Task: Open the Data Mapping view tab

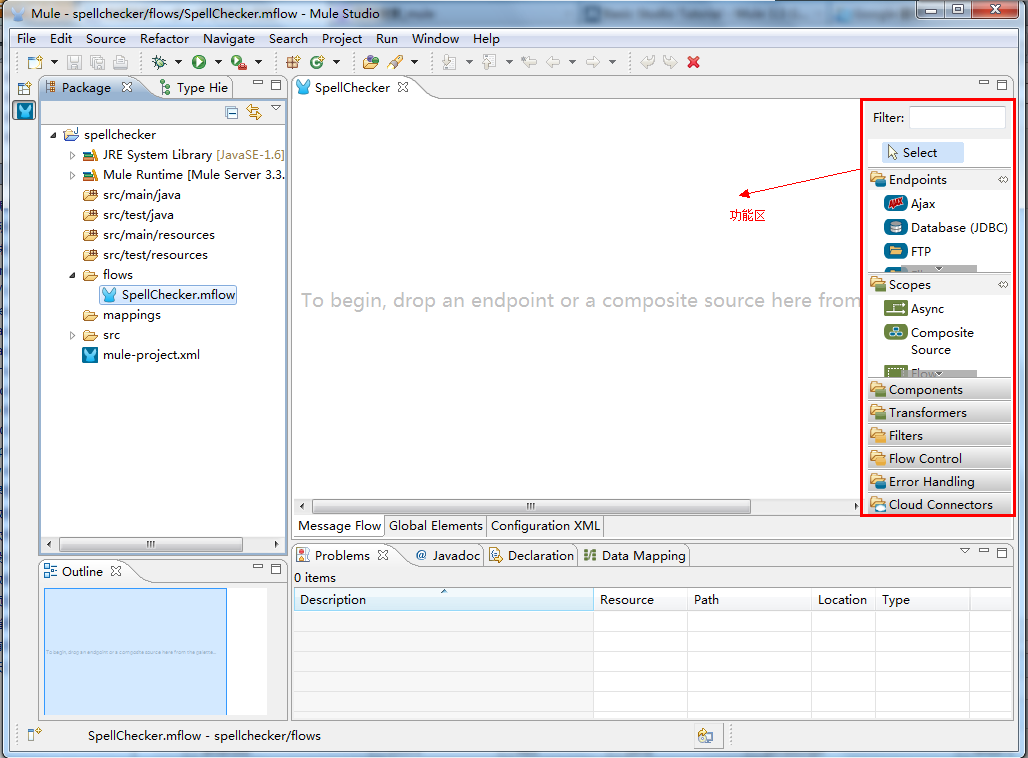Action: coord(635,555)
